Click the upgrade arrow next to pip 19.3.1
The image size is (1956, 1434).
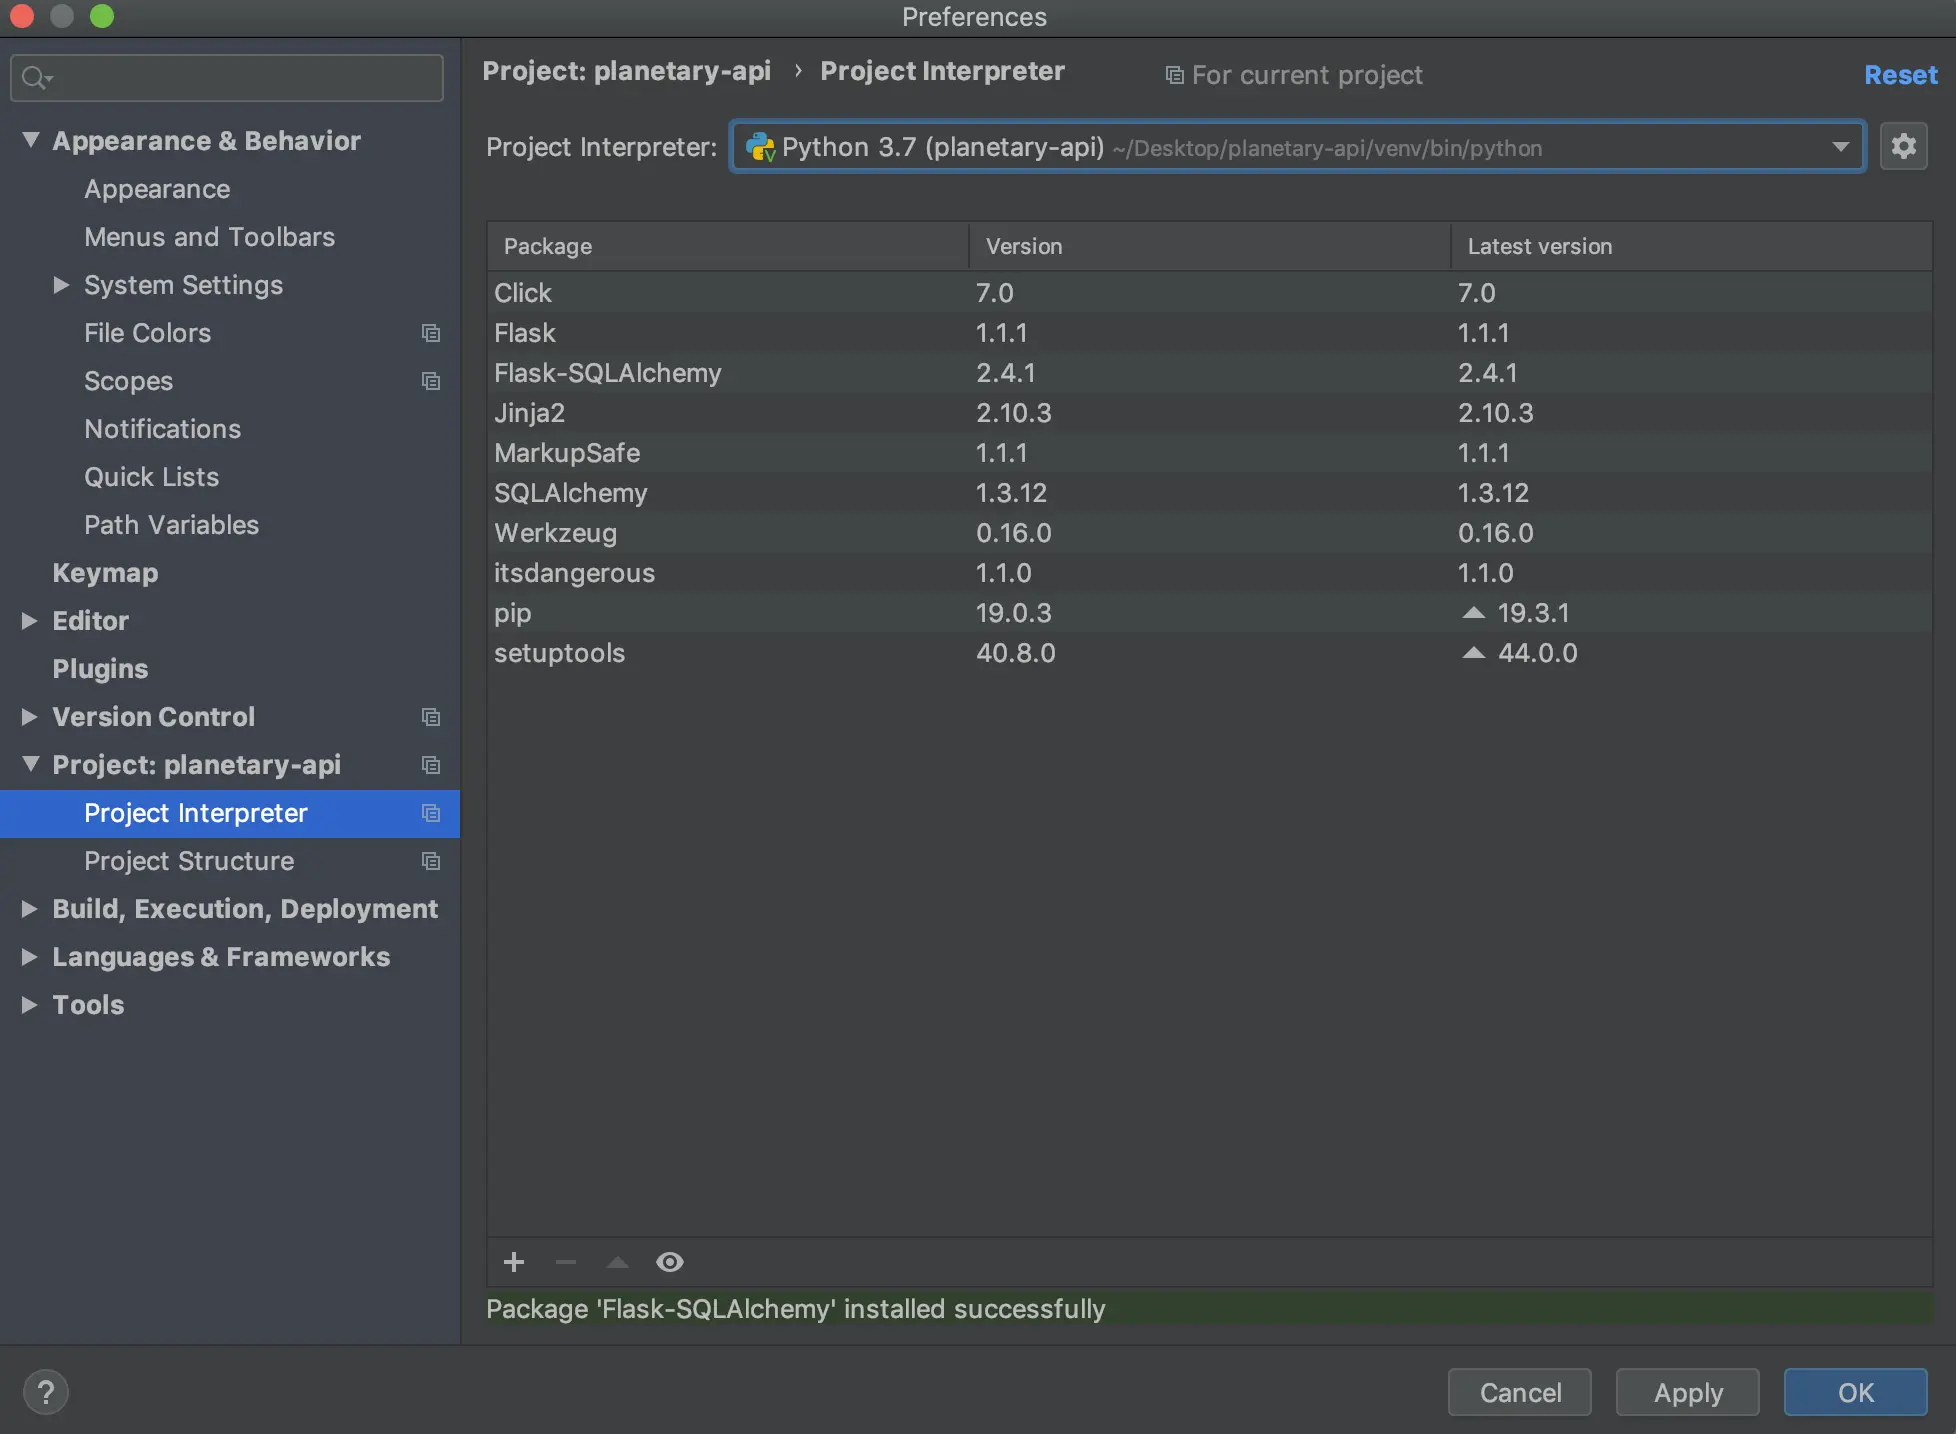pyautogui.click(x=1473, y=613)
